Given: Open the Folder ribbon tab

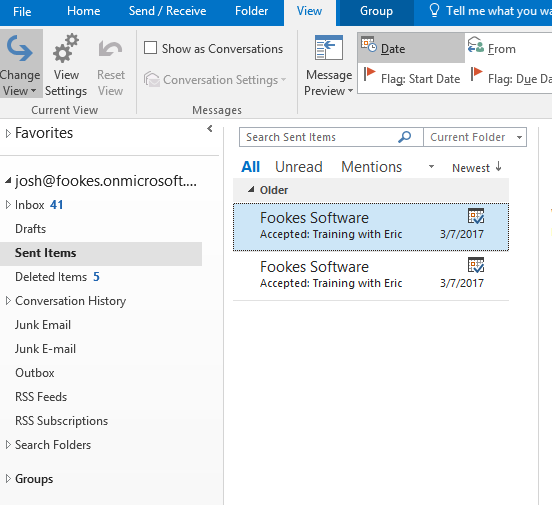Looking at the screenshot, I should coord(251,11).
